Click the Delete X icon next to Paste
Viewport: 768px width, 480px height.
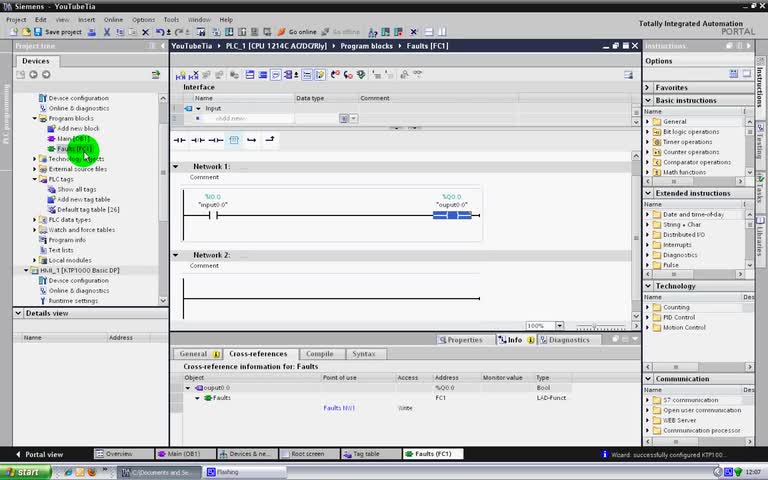145,32
